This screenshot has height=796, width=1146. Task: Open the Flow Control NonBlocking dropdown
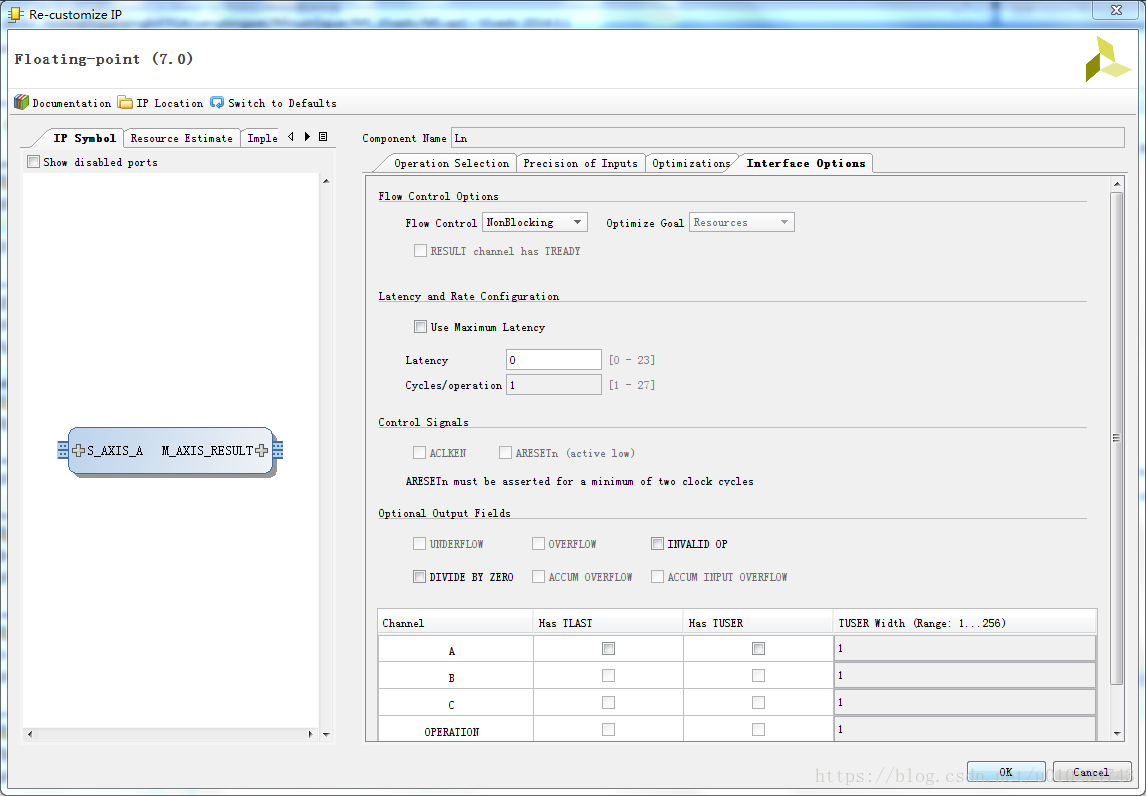tap(535, 222)
